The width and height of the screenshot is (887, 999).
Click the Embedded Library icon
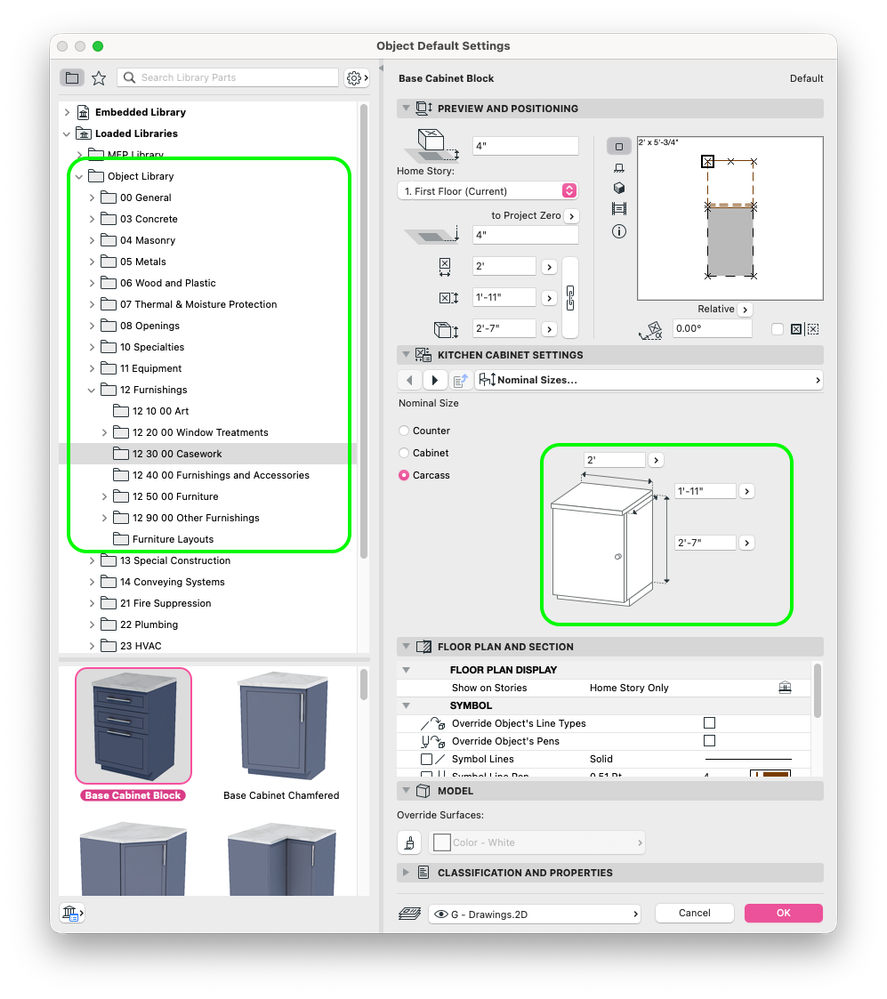(83, 112)
